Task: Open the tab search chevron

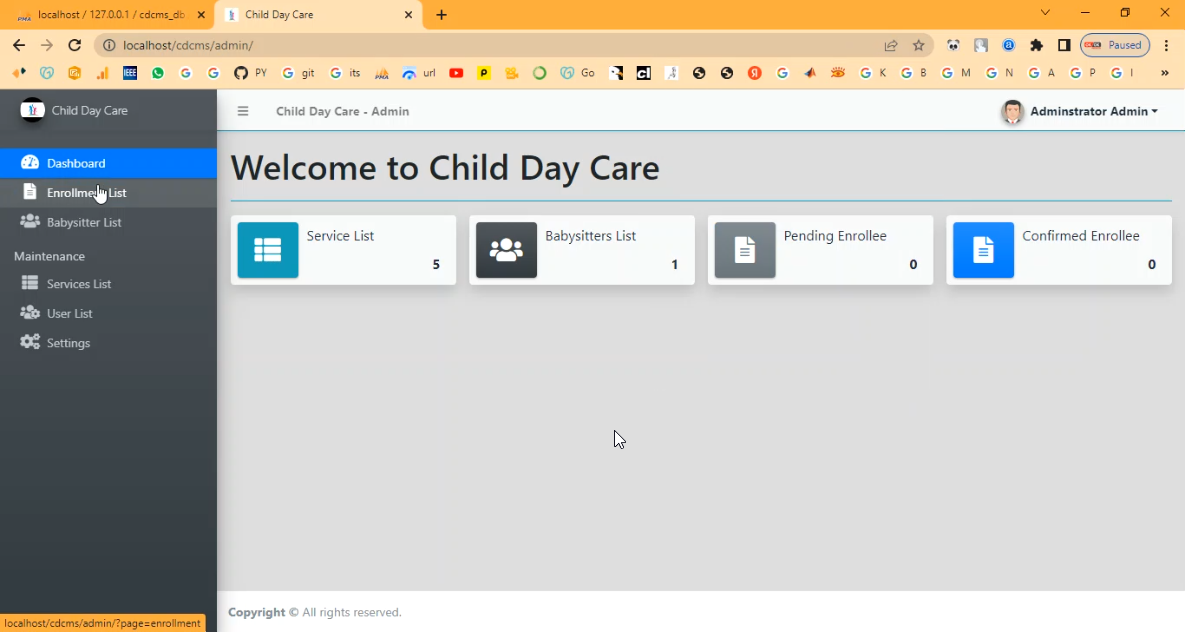Action: tap(1045, 13)
